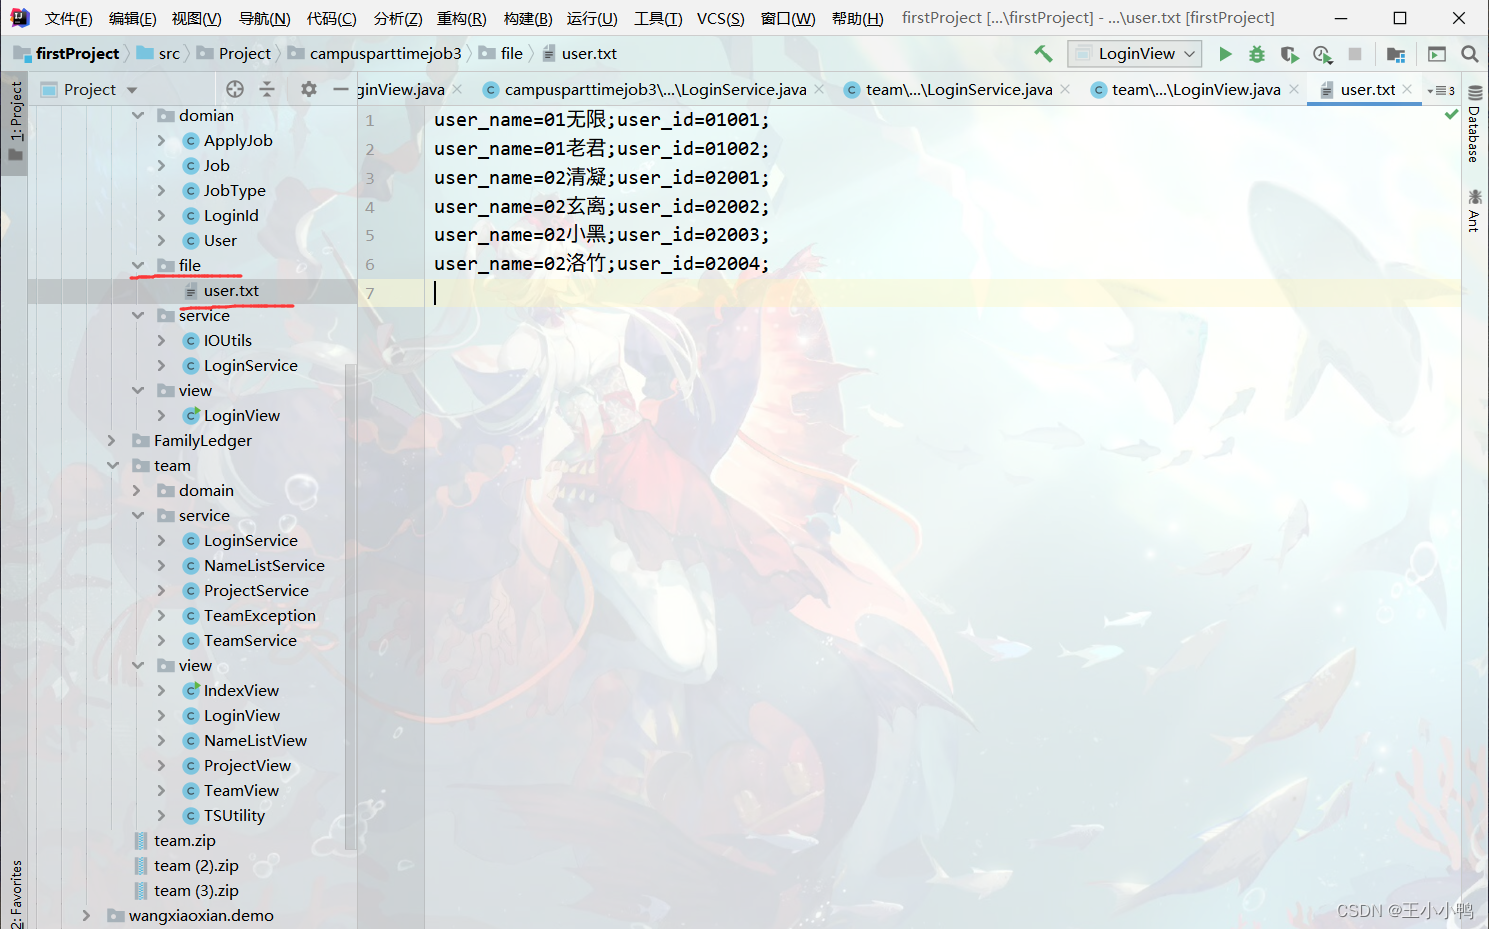Viewport: 1489px width, 929px height.
Task: Show hidden tabs list indicator
Action: click(1441, 90)
